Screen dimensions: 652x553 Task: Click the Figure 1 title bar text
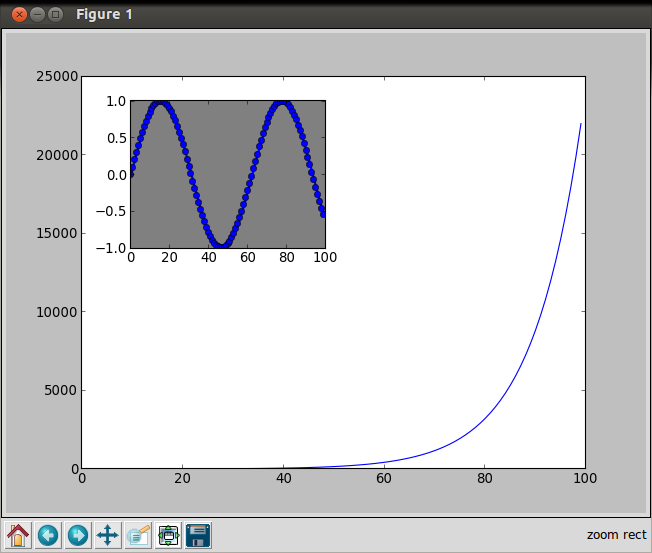104,15
